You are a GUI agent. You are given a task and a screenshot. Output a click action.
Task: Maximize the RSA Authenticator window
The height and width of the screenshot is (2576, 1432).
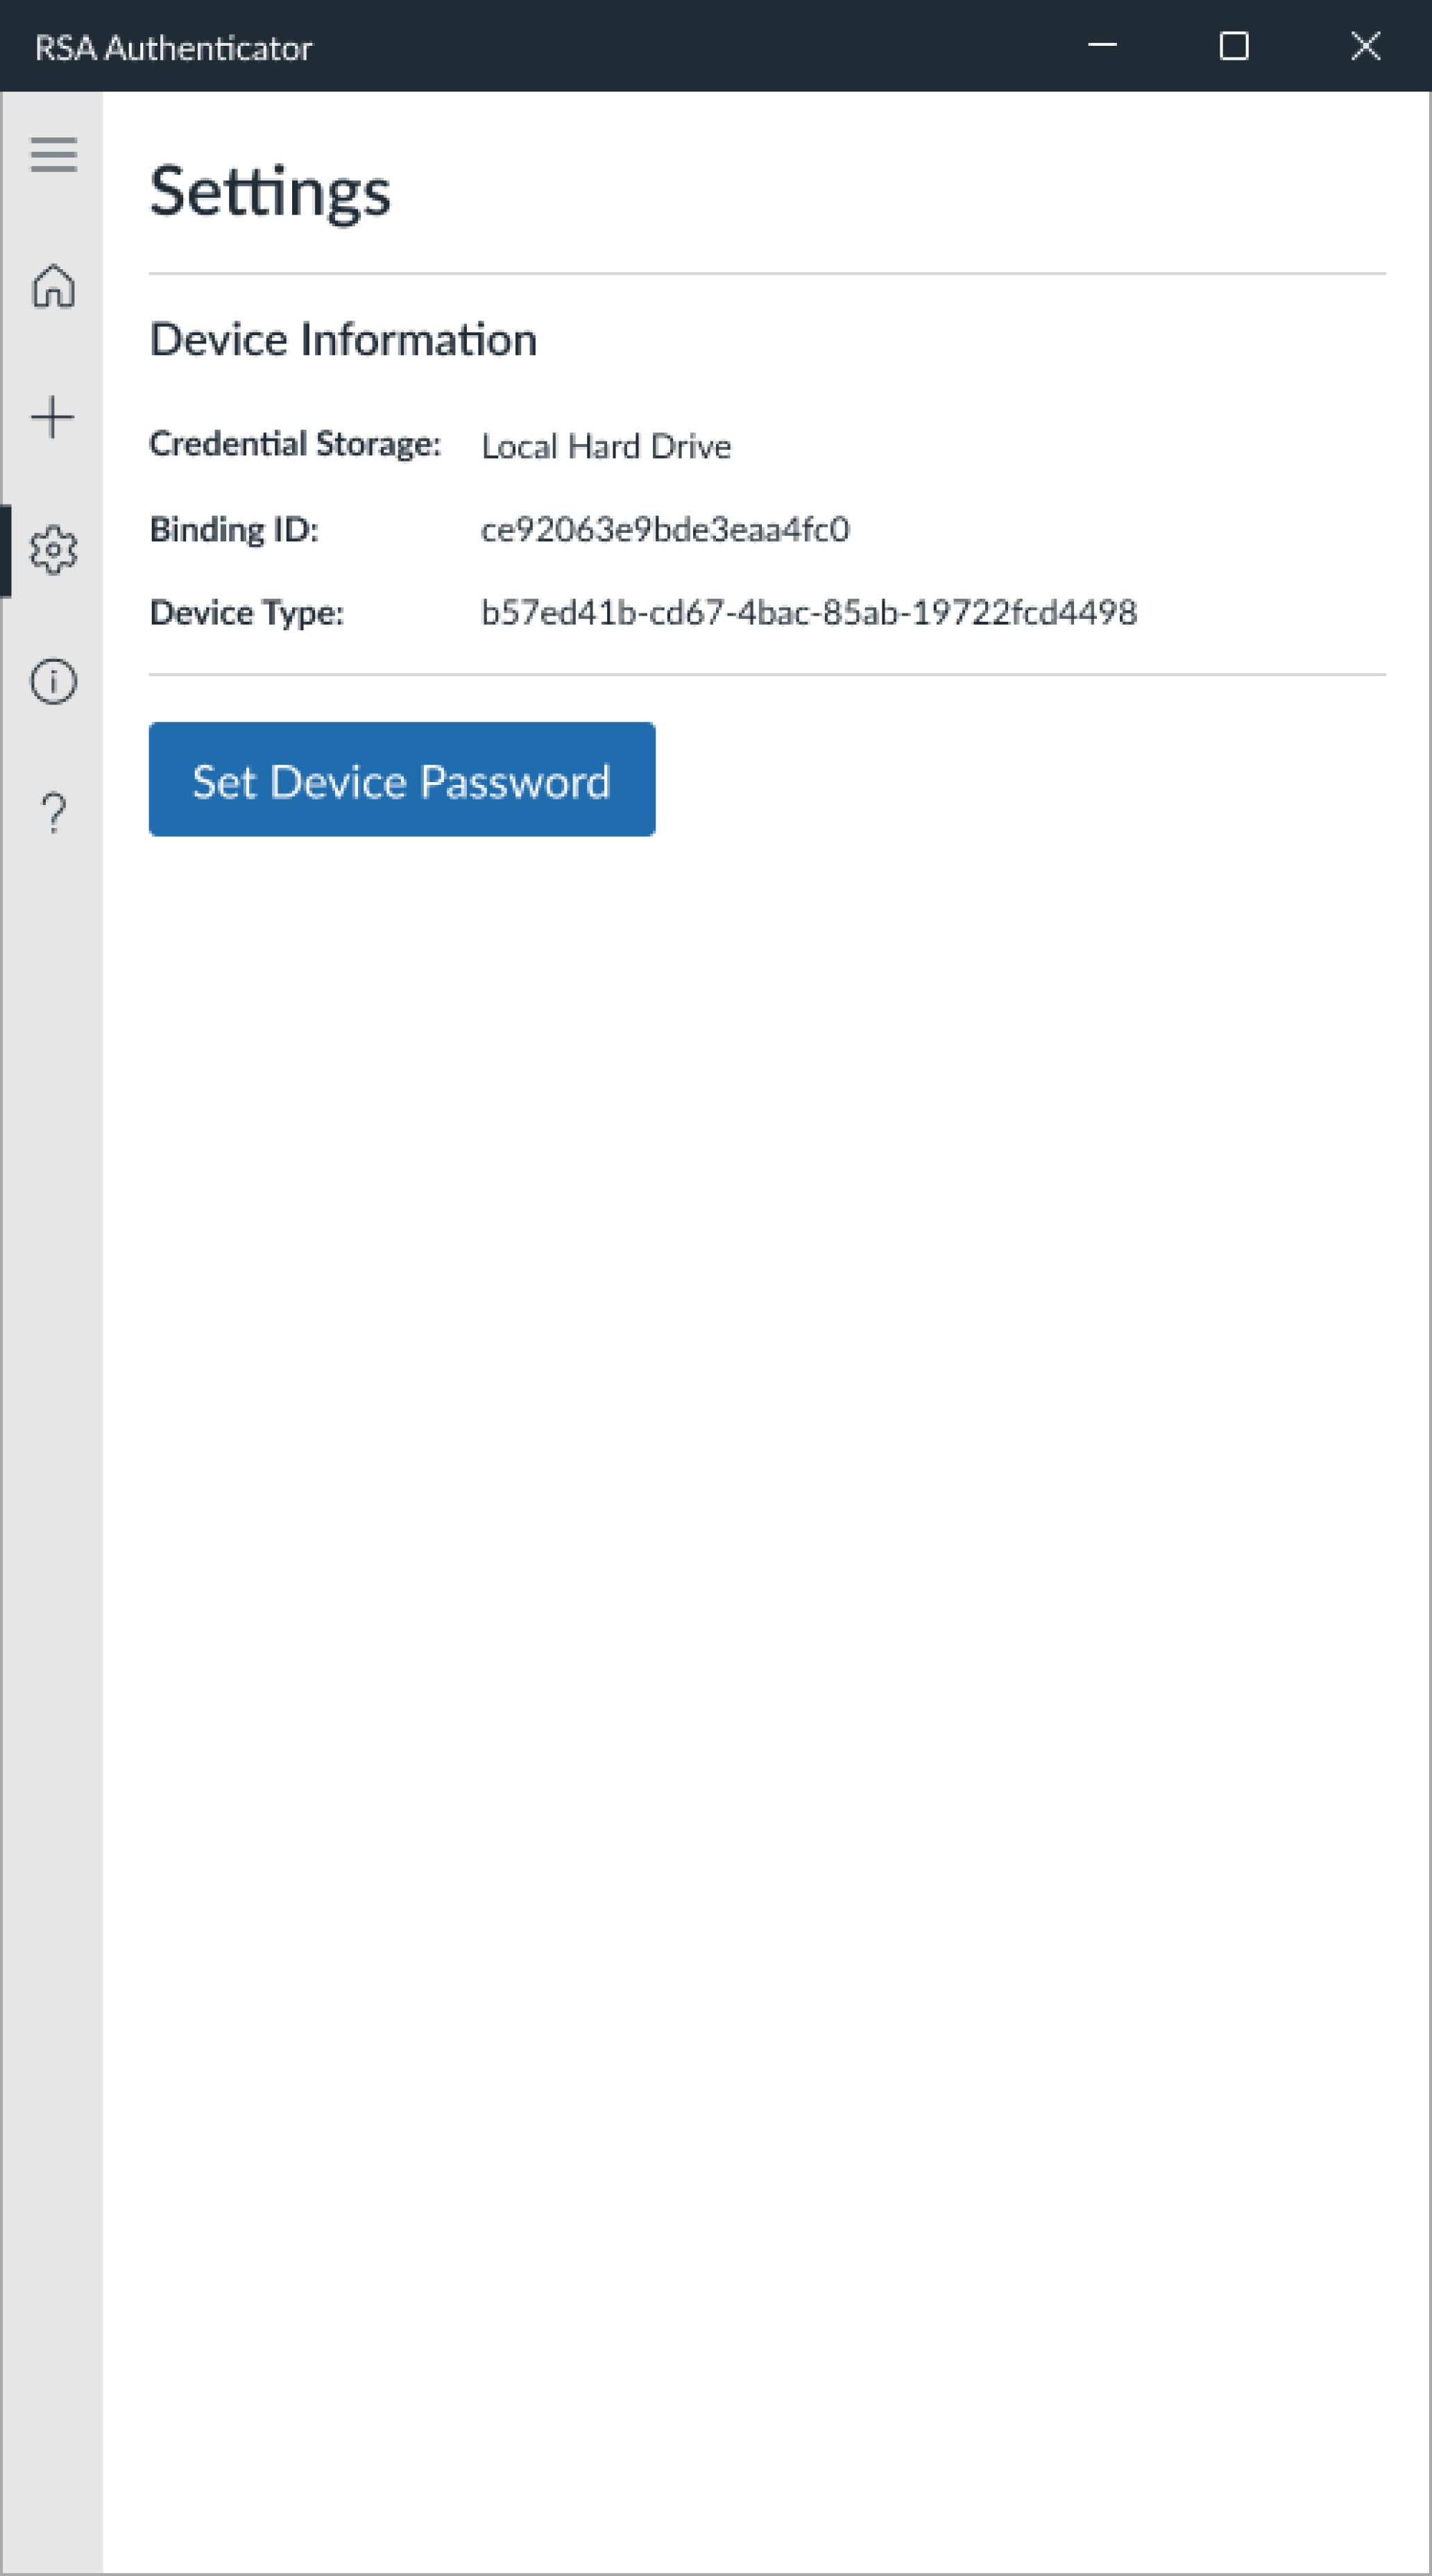tap(1234, 46)
